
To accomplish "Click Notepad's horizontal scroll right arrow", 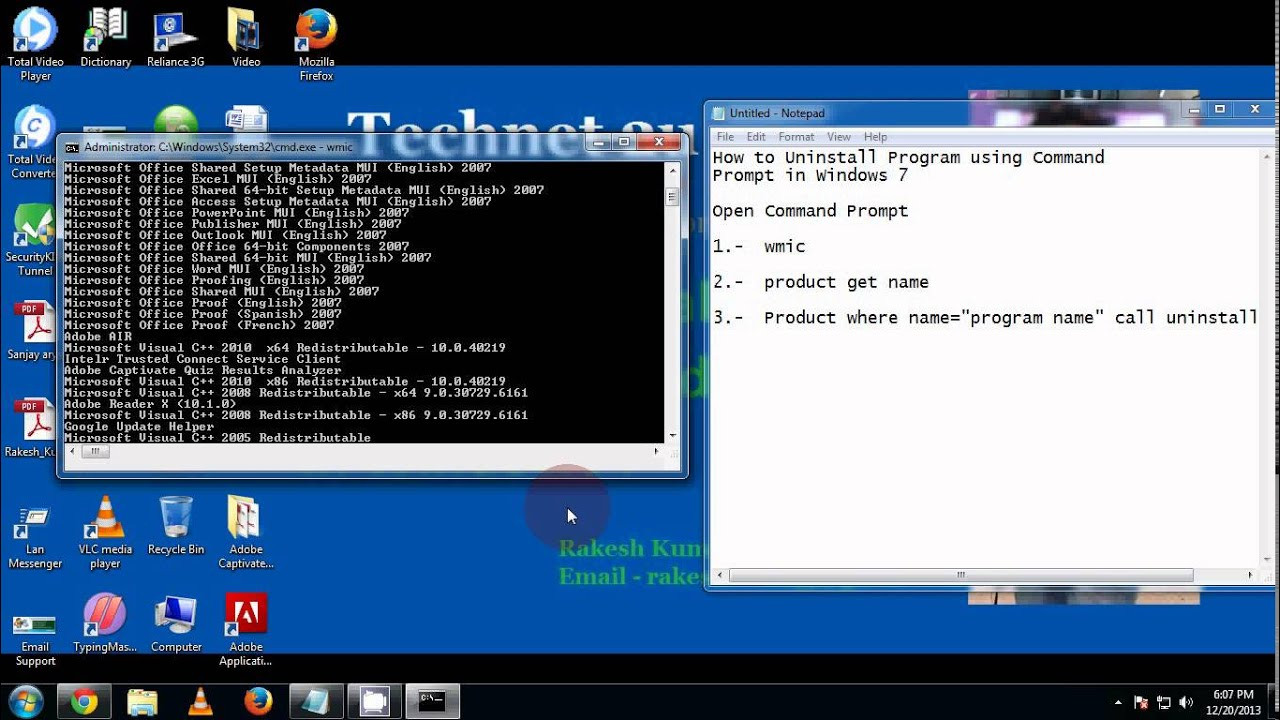I will (1251, 575).
